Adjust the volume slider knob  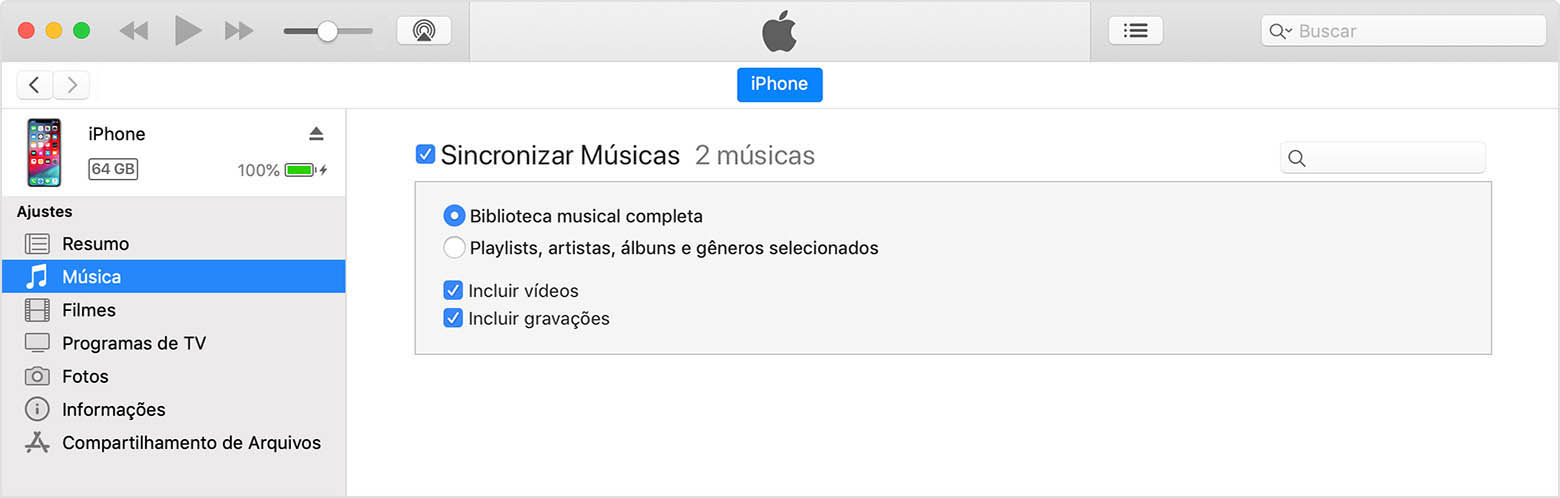tap(327, 31)
